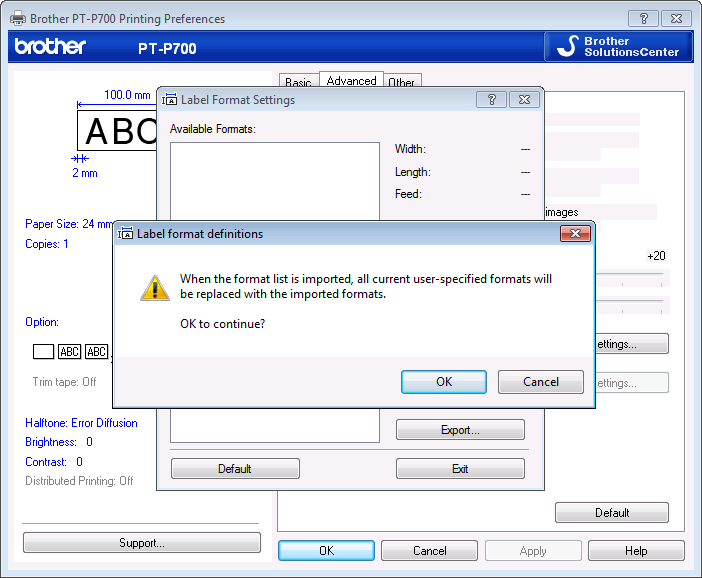Click the brother logo in banner
This screenshot has width=702, height=578.
(x=50, y=47)
